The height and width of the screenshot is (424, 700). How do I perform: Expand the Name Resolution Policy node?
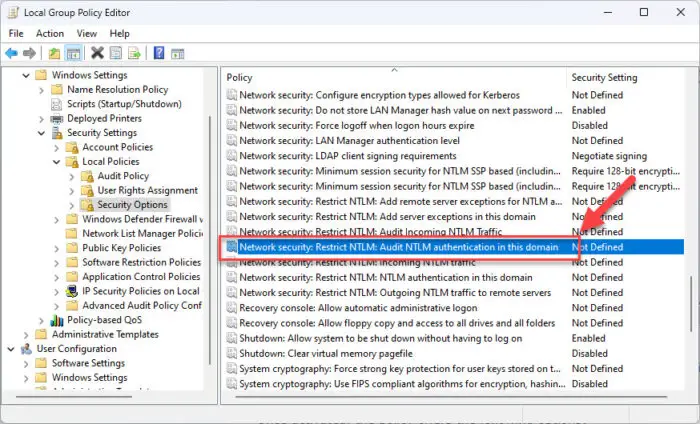click(x=41, y=90)
